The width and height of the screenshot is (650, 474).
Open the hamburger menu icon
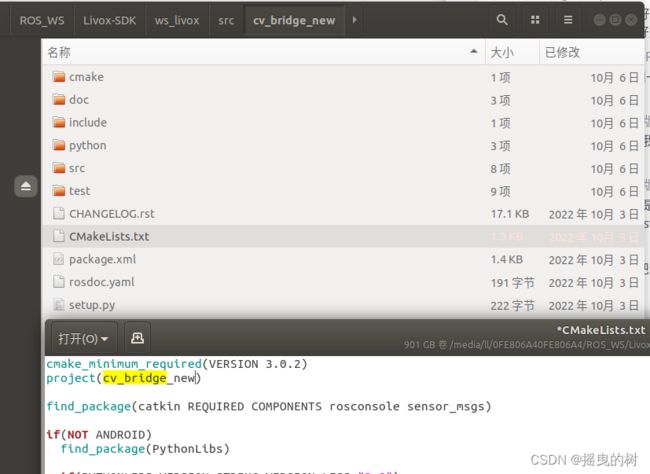click(568, 19)
